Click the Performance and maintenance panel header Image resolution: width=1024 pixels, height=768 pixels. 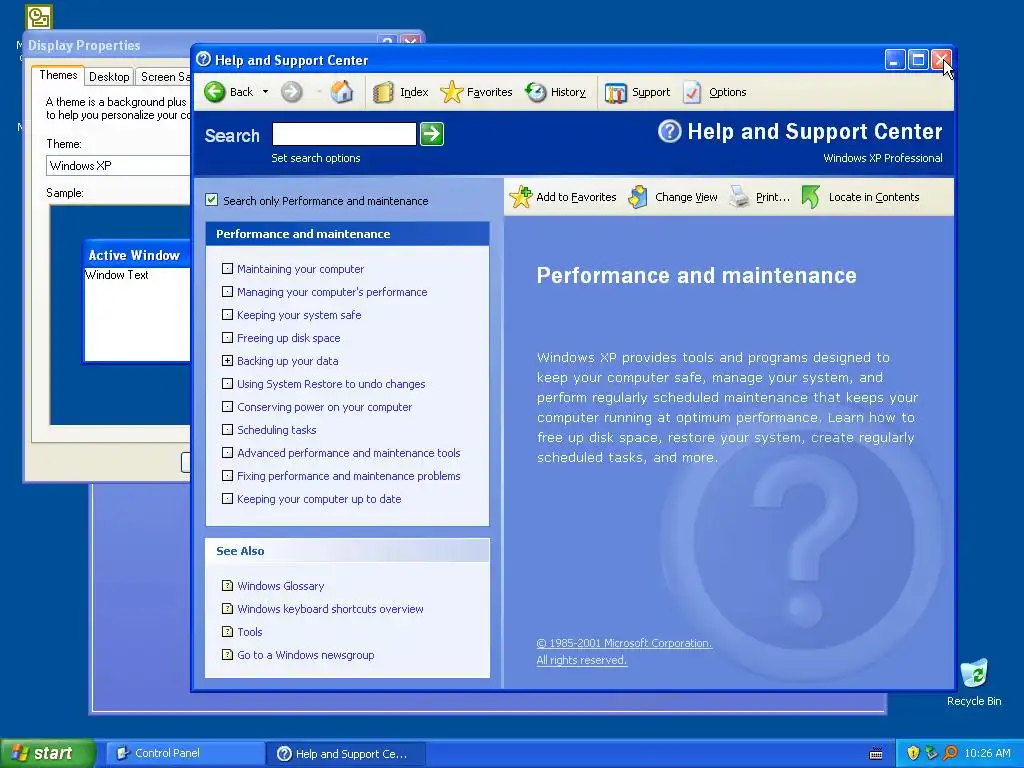[x=347, y=234]
